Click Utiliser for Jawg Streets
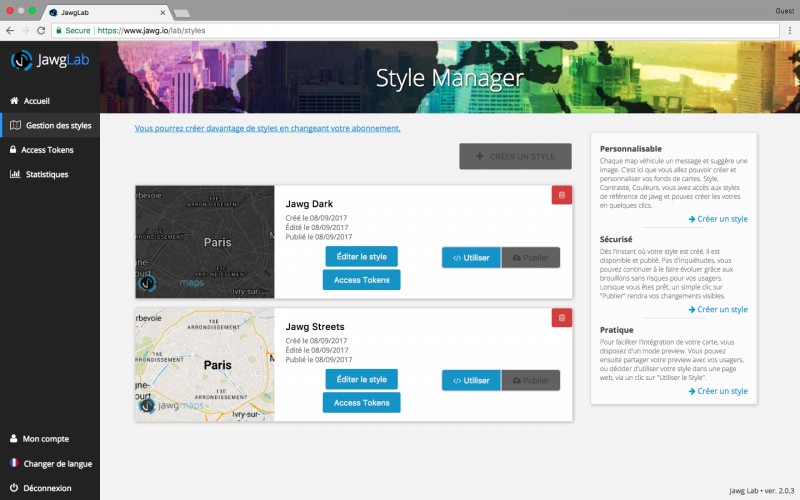Screen dimensions: 800x500 click(471, 381)
